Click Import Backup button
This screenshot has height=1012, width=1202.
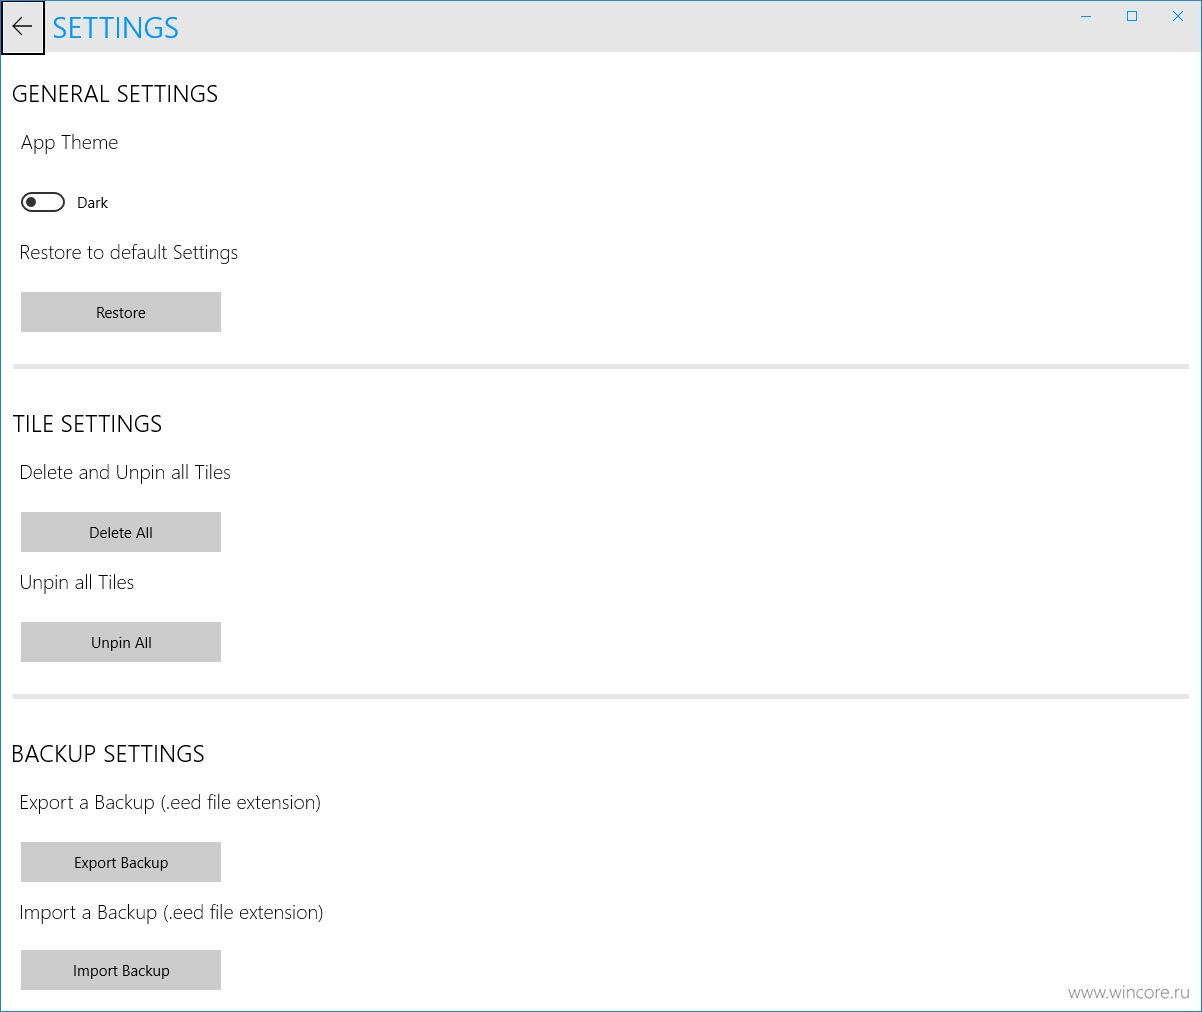click(121, 970)
